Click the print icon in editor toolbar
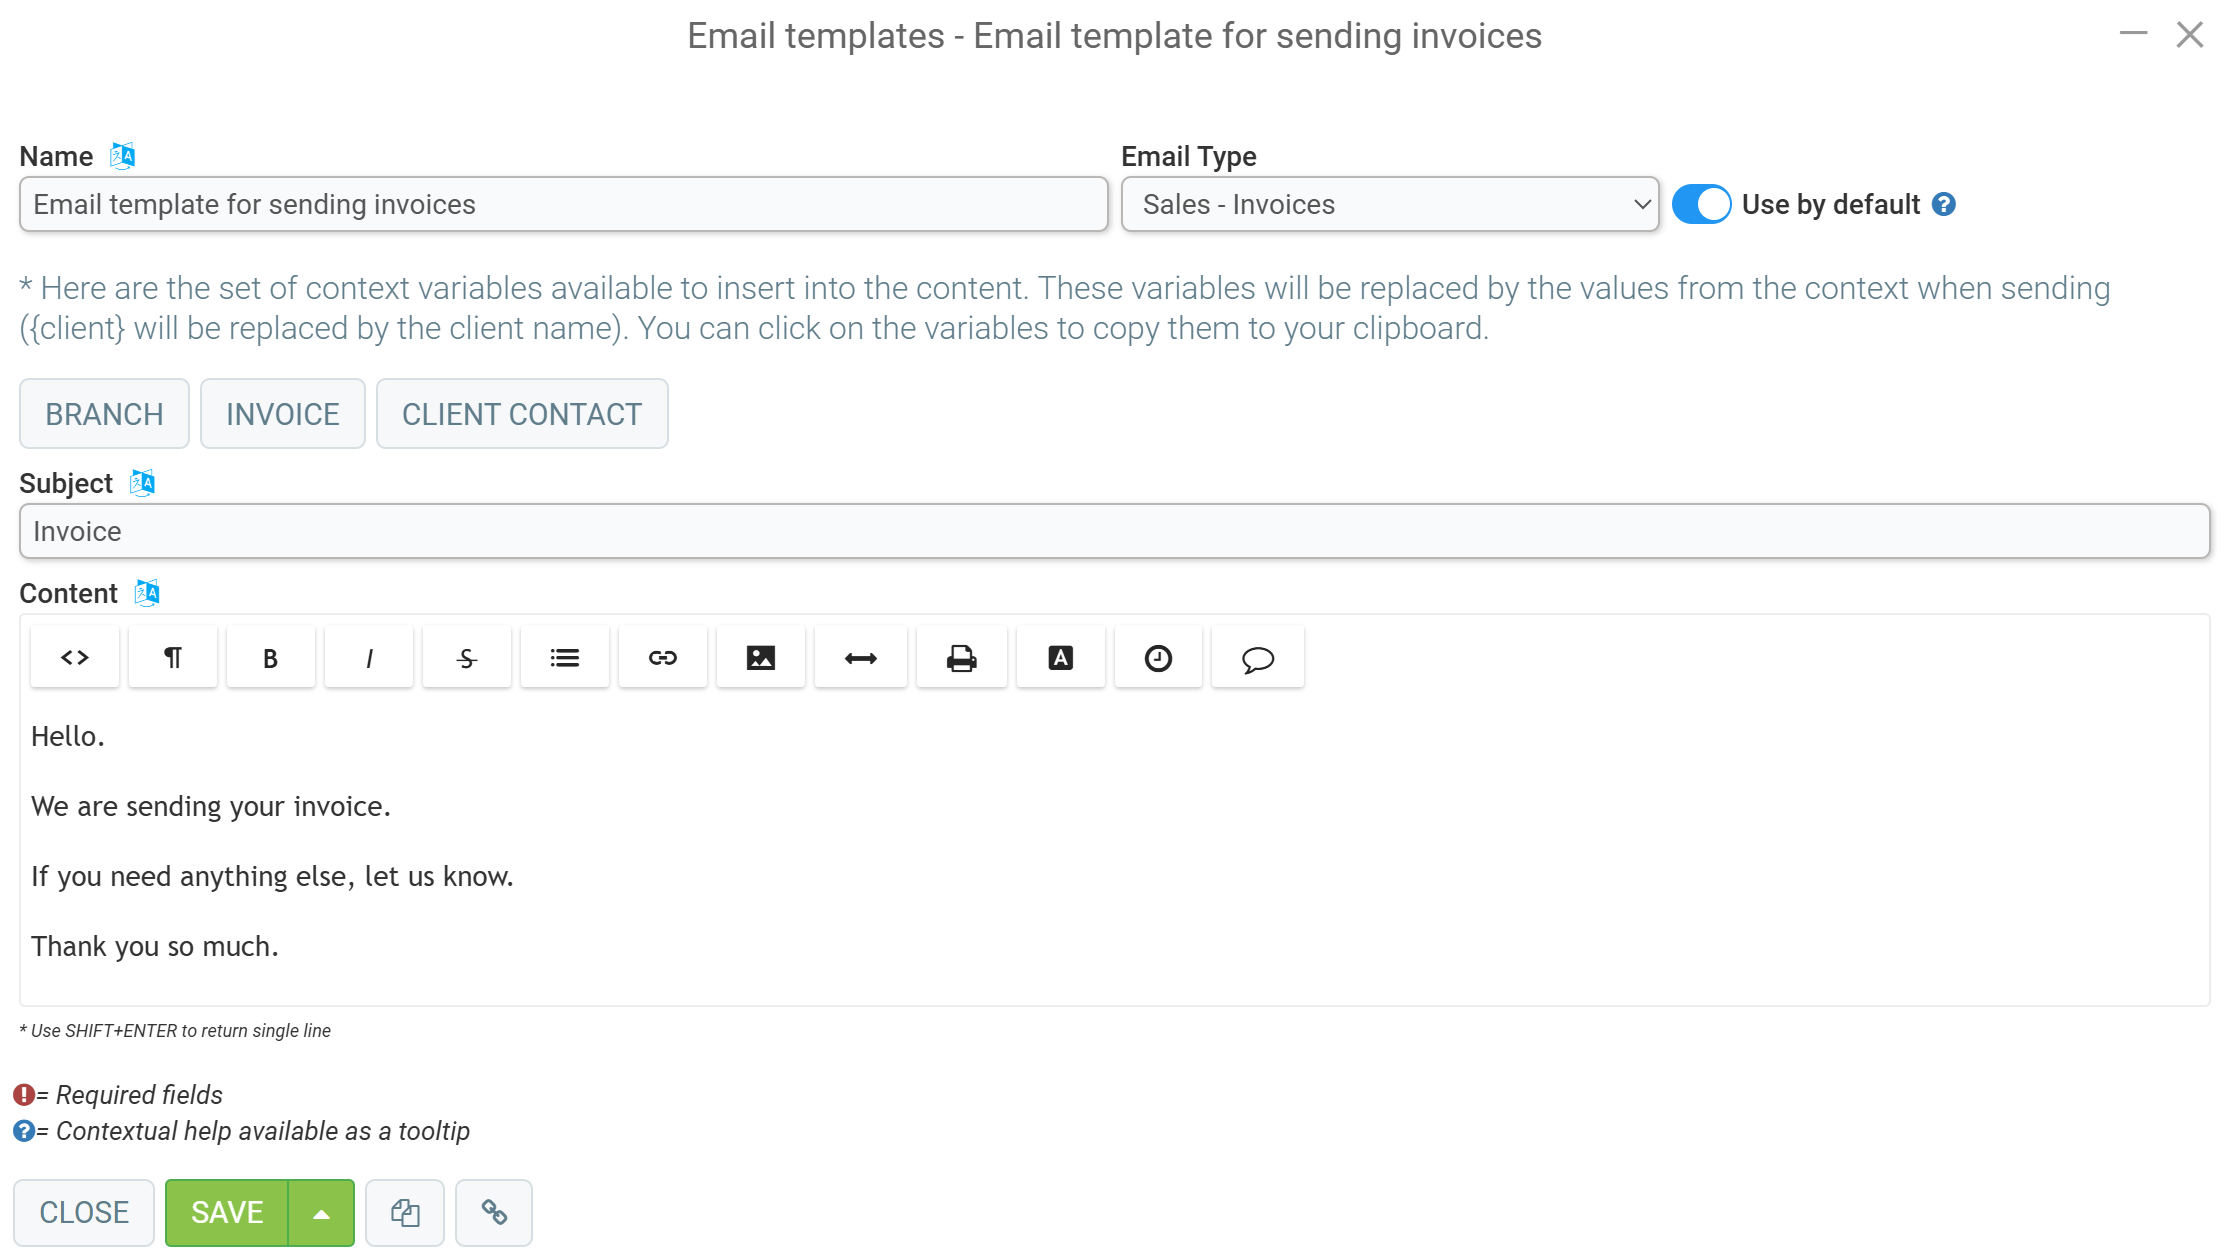 pos(962,658)
